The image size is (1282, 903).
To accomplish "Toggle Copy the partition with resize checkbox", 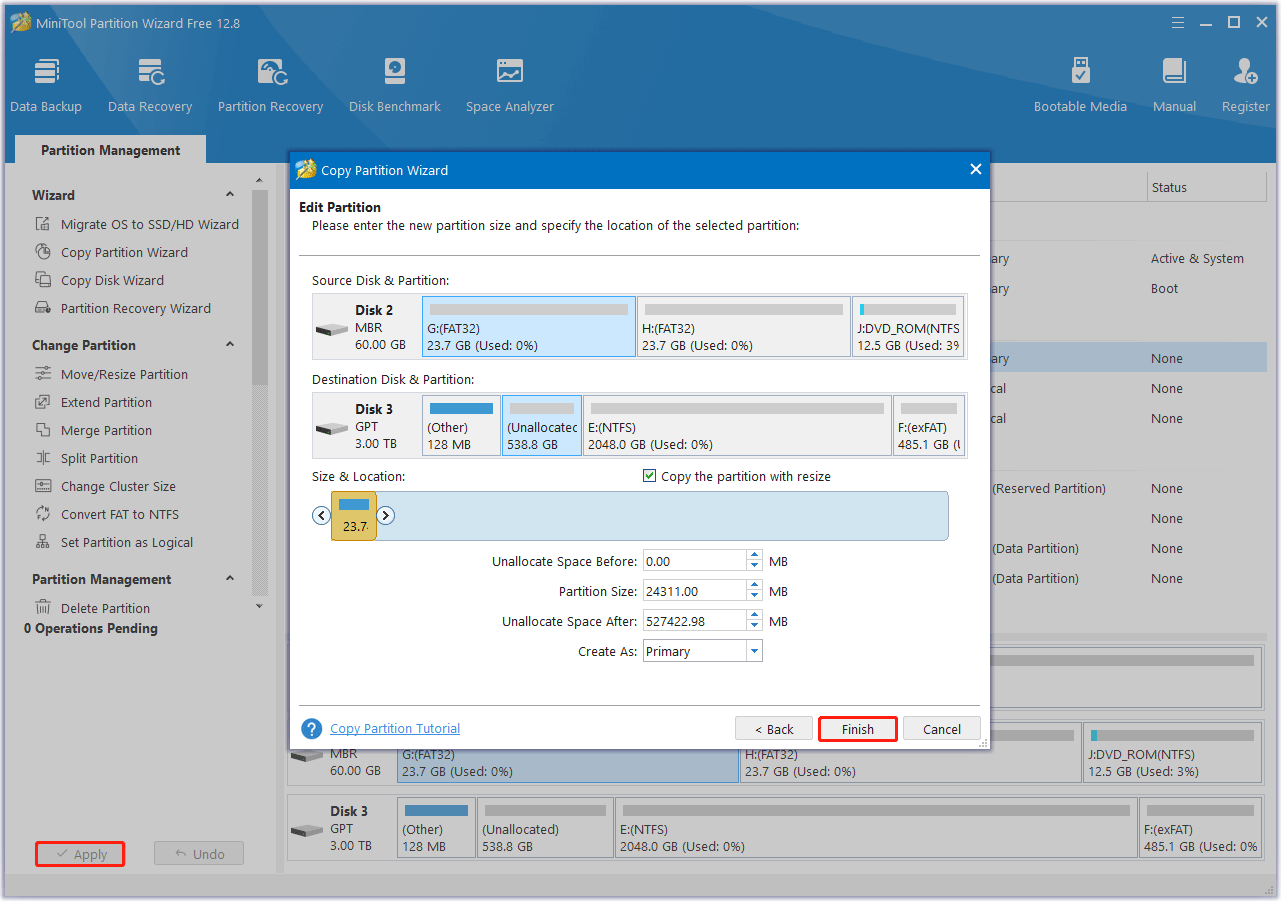I will (650, 477).
